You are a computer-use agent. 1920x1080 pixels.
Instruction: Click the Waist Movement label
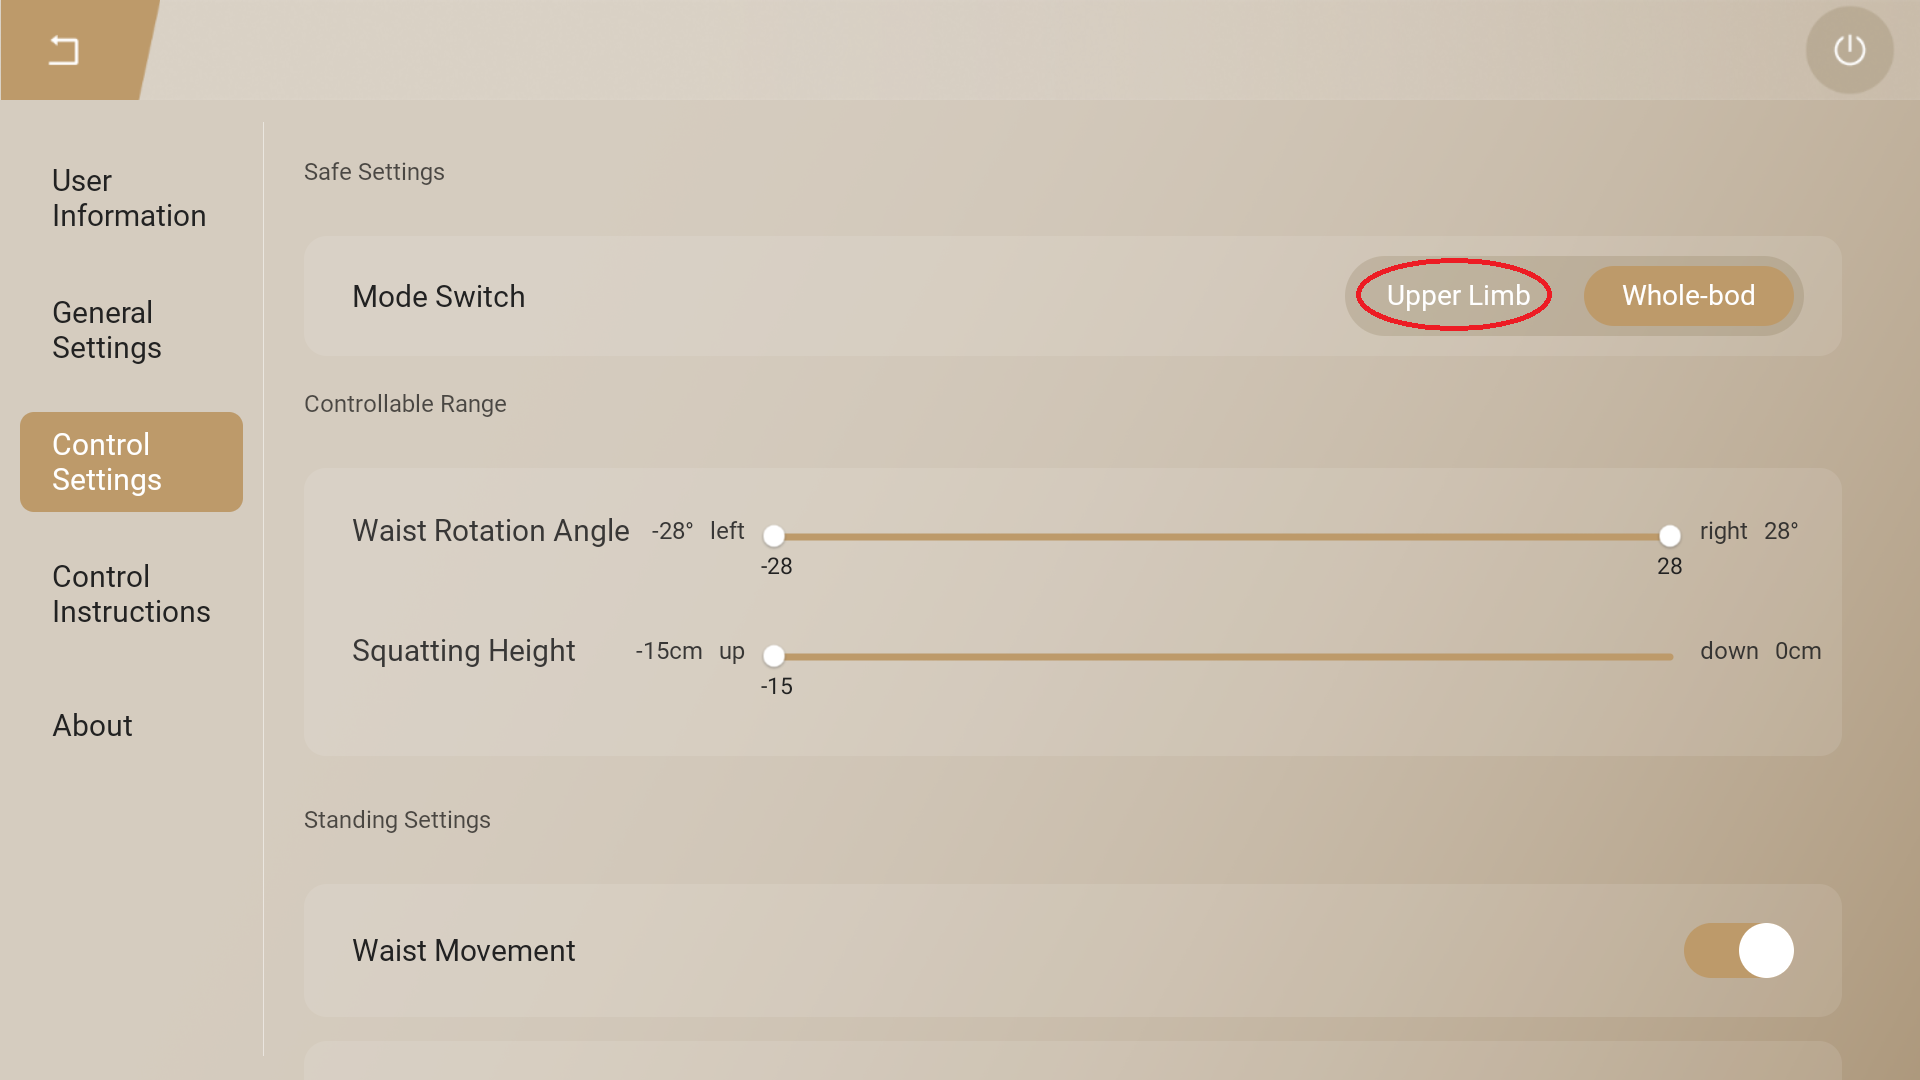point(463,950)
